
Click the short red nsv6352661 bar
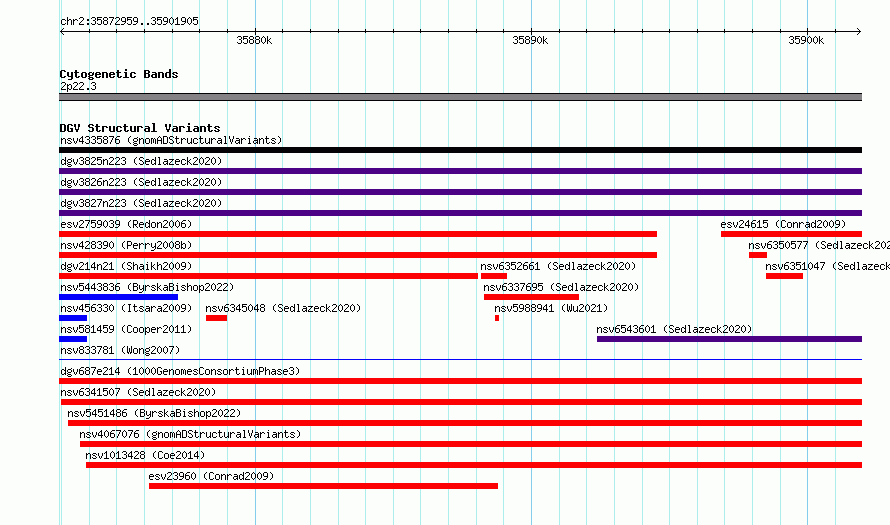coord(494,276)
